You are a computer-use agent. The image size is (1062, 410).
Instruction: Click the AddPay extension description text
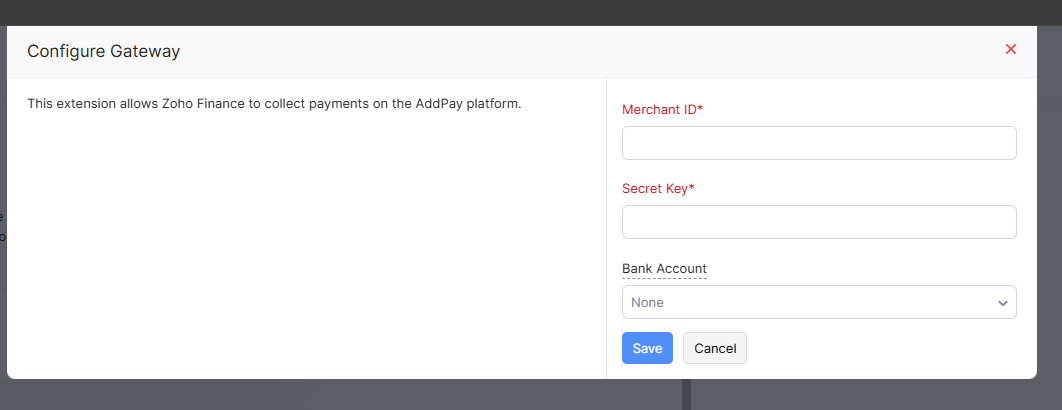point(274,103)
